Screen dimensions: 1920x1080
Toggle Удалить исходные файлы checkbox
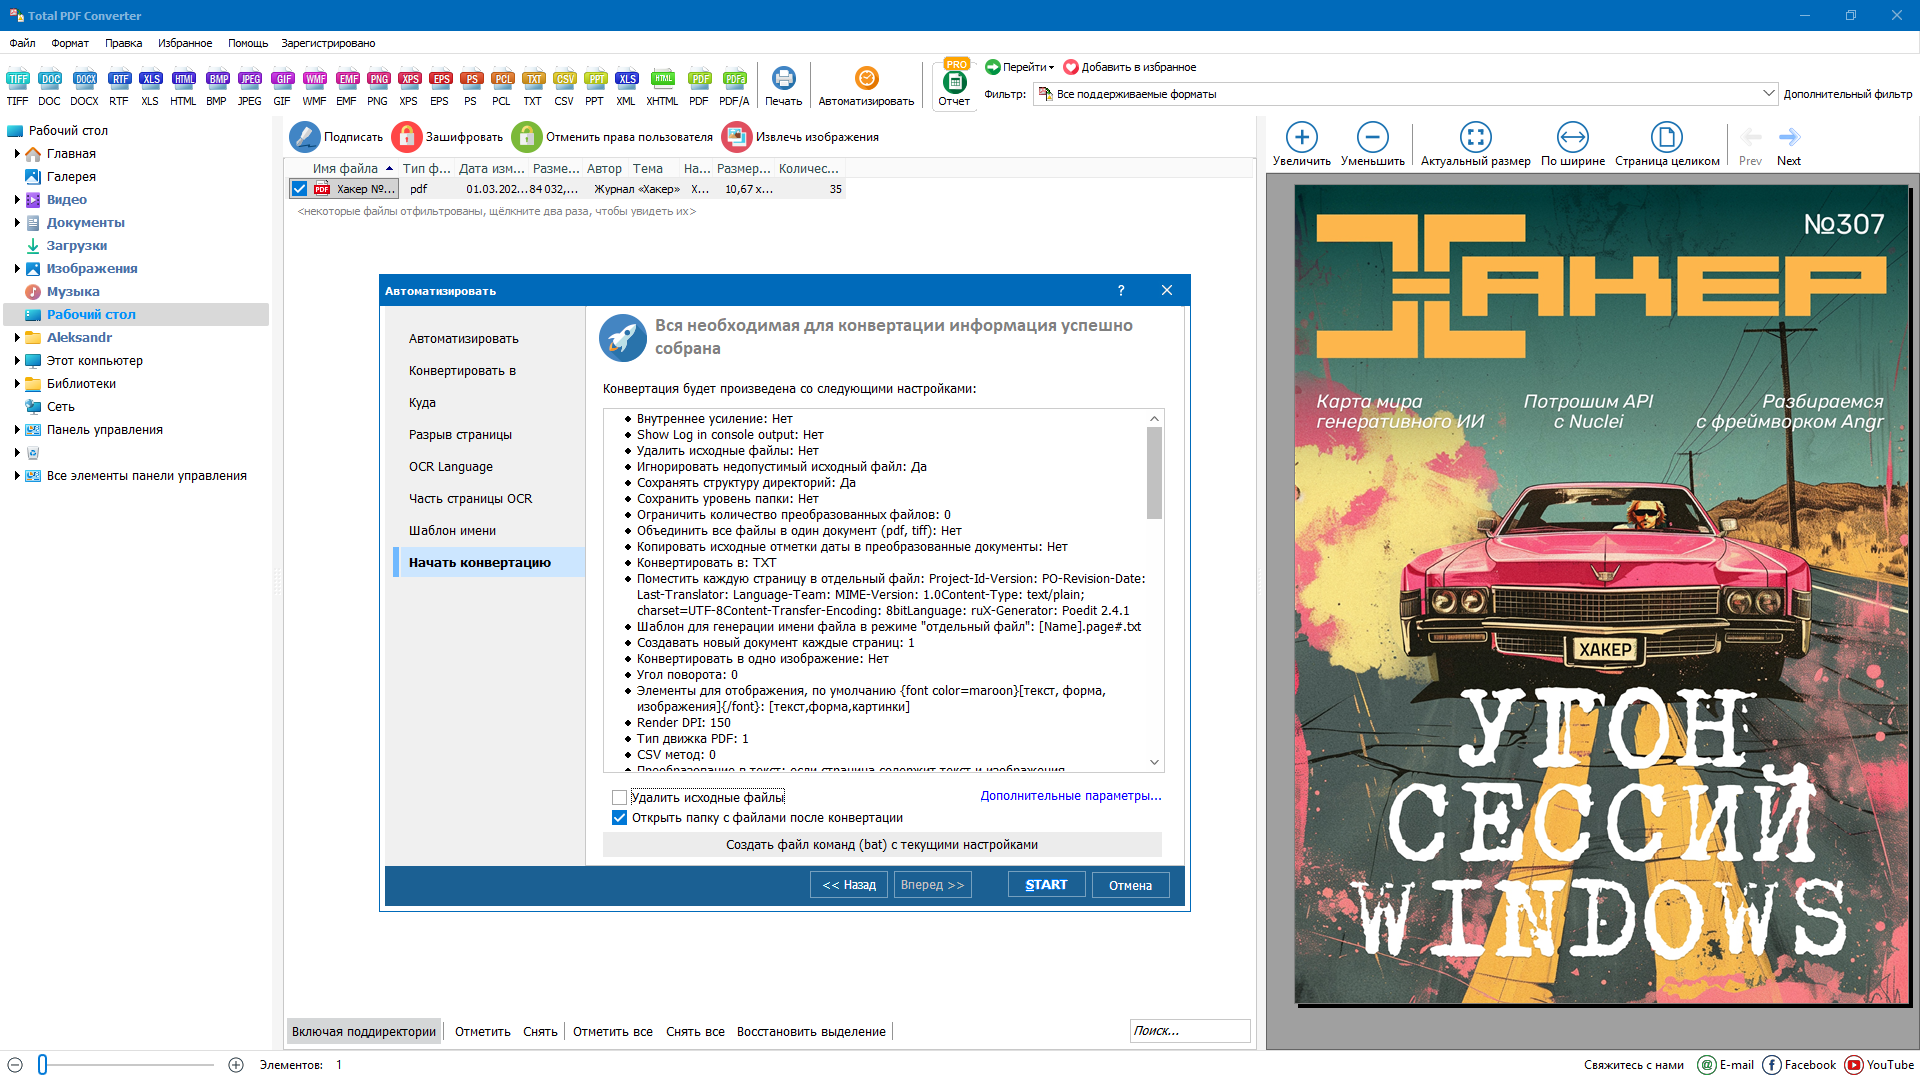(619, 797)
